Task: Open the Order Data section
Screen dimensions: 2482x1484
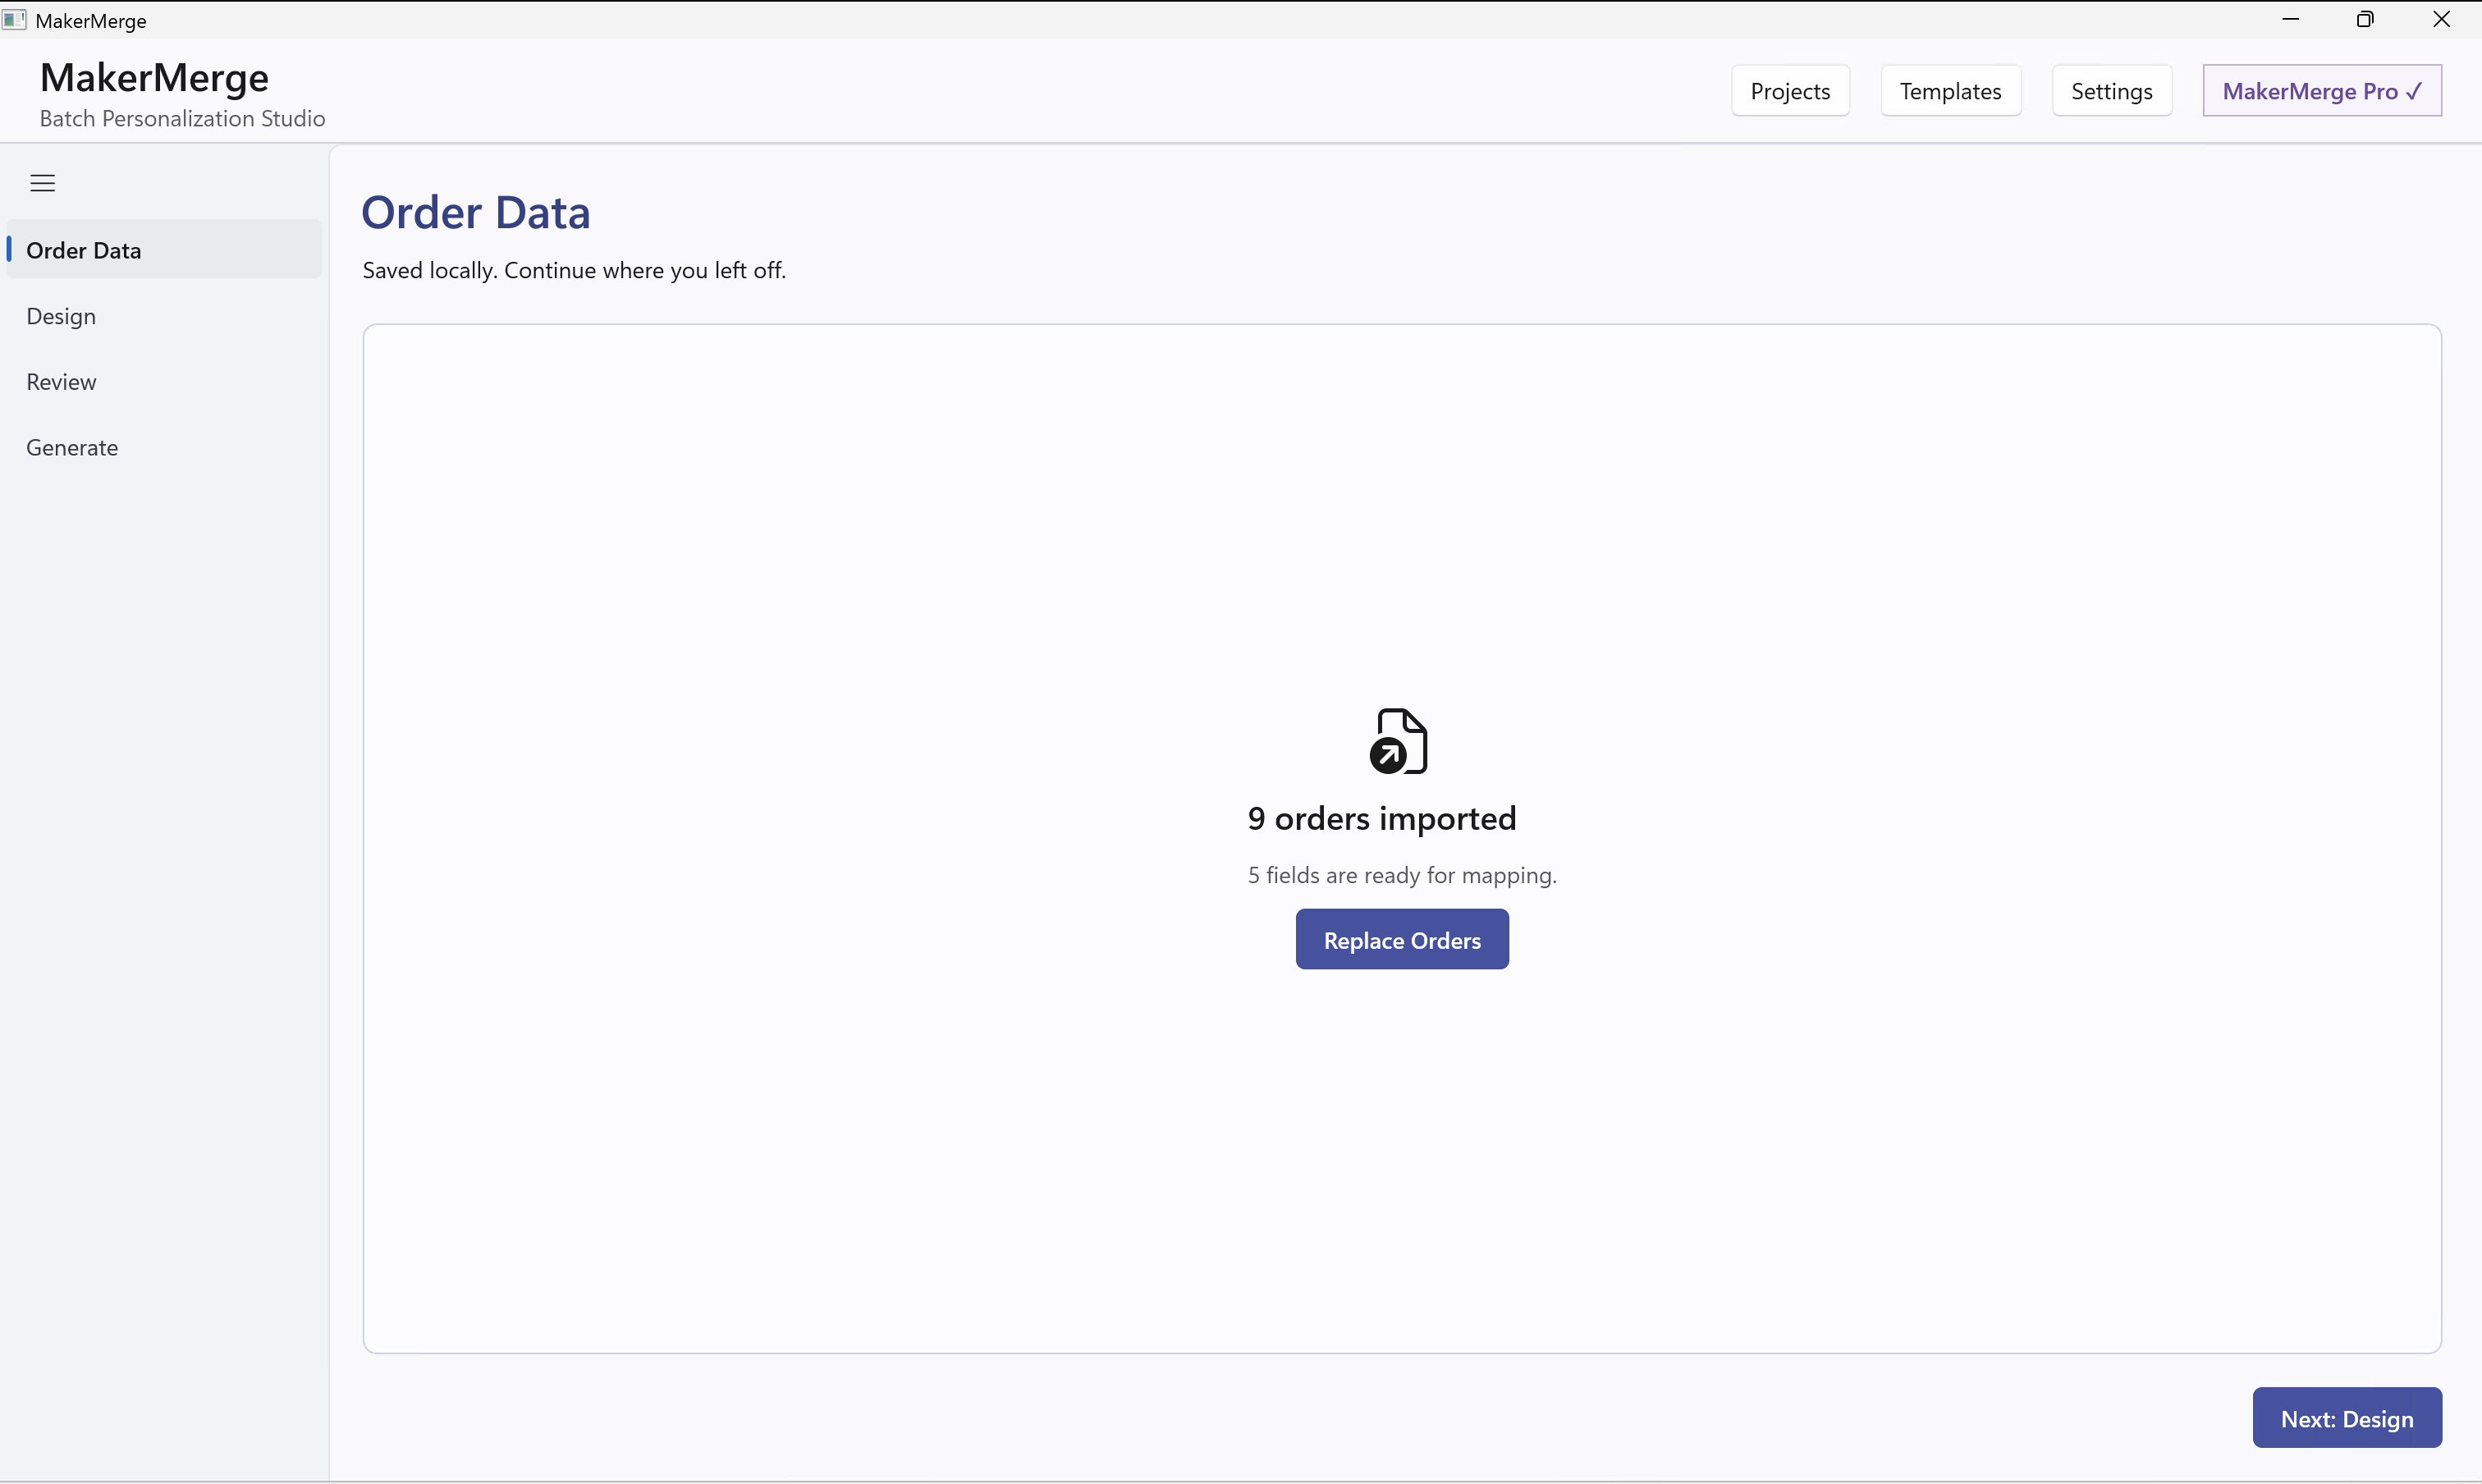Action: [x=164, y=250]
